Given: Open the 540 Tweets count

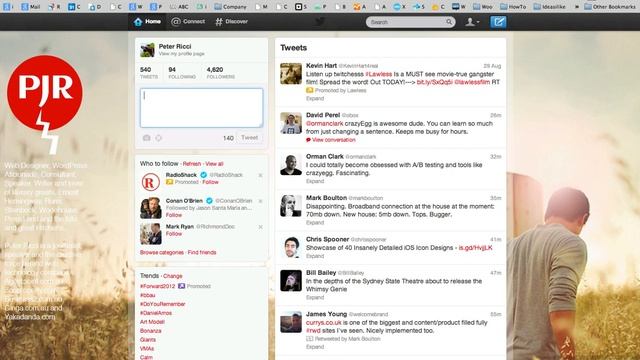Looking at the screenshot, I should click(x=149, y=73).
